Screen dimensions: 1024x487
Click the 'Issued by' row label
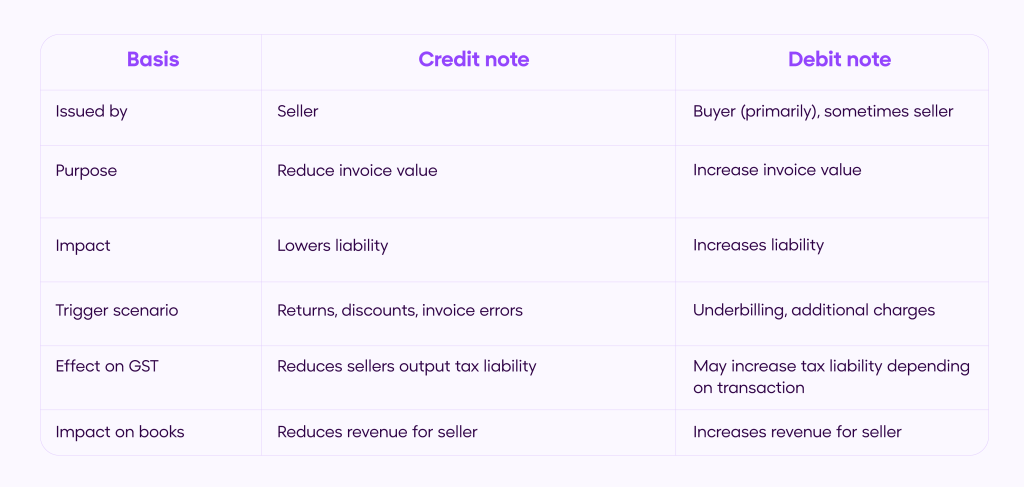91,111
